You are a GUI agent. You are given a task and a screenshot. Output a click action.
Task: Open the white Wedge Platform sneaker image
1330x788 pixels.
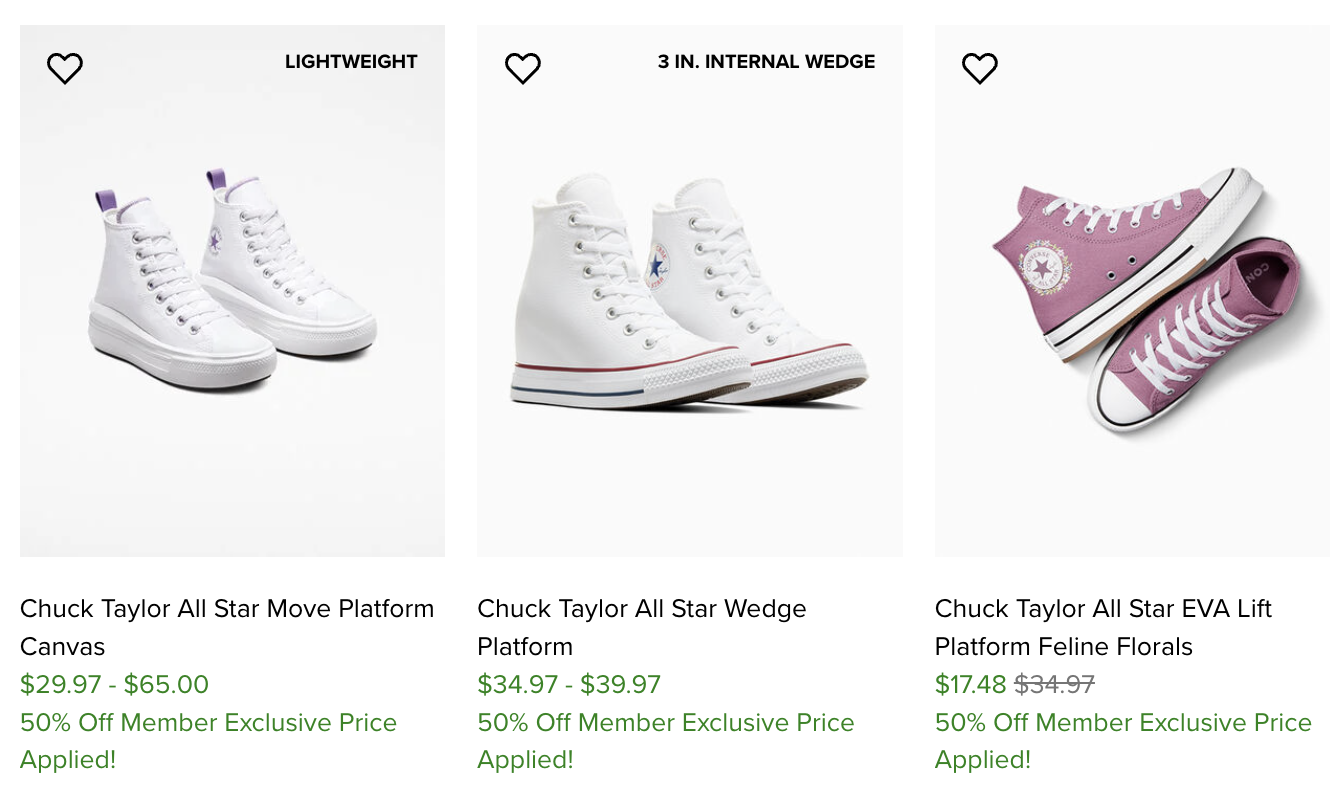(689, 295)
